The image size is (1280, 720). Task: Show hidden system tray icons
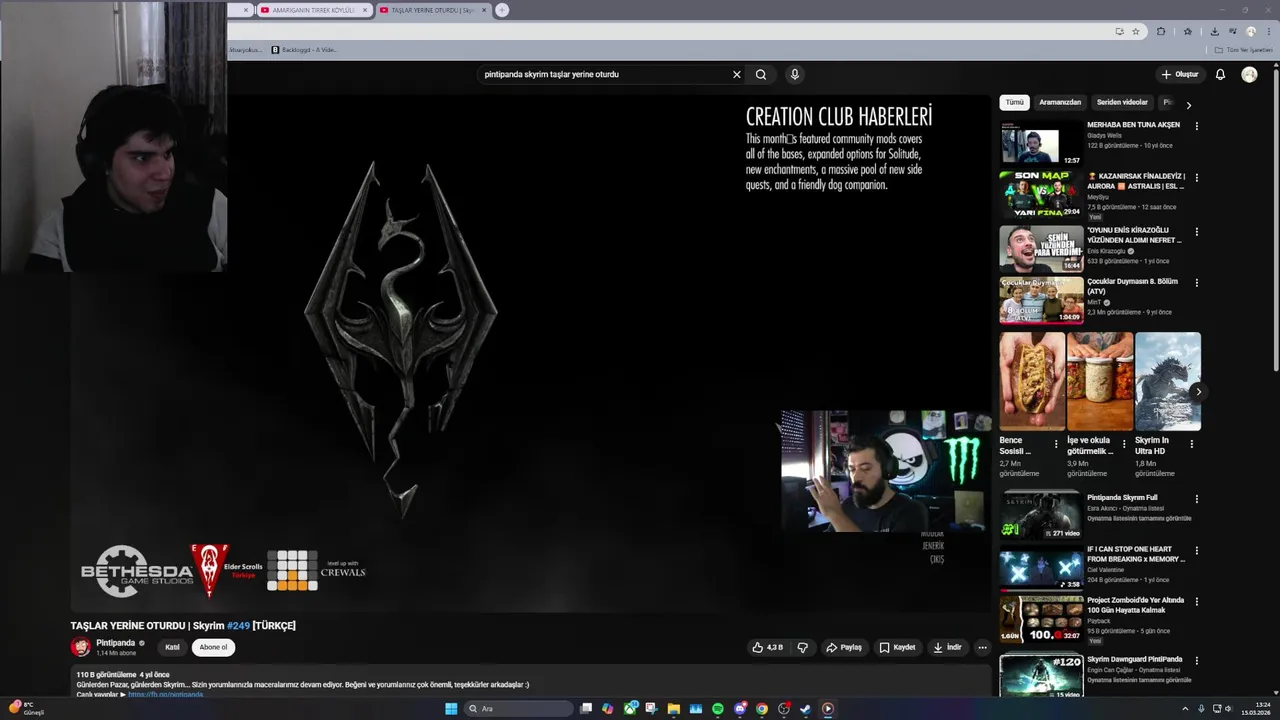1186,709
